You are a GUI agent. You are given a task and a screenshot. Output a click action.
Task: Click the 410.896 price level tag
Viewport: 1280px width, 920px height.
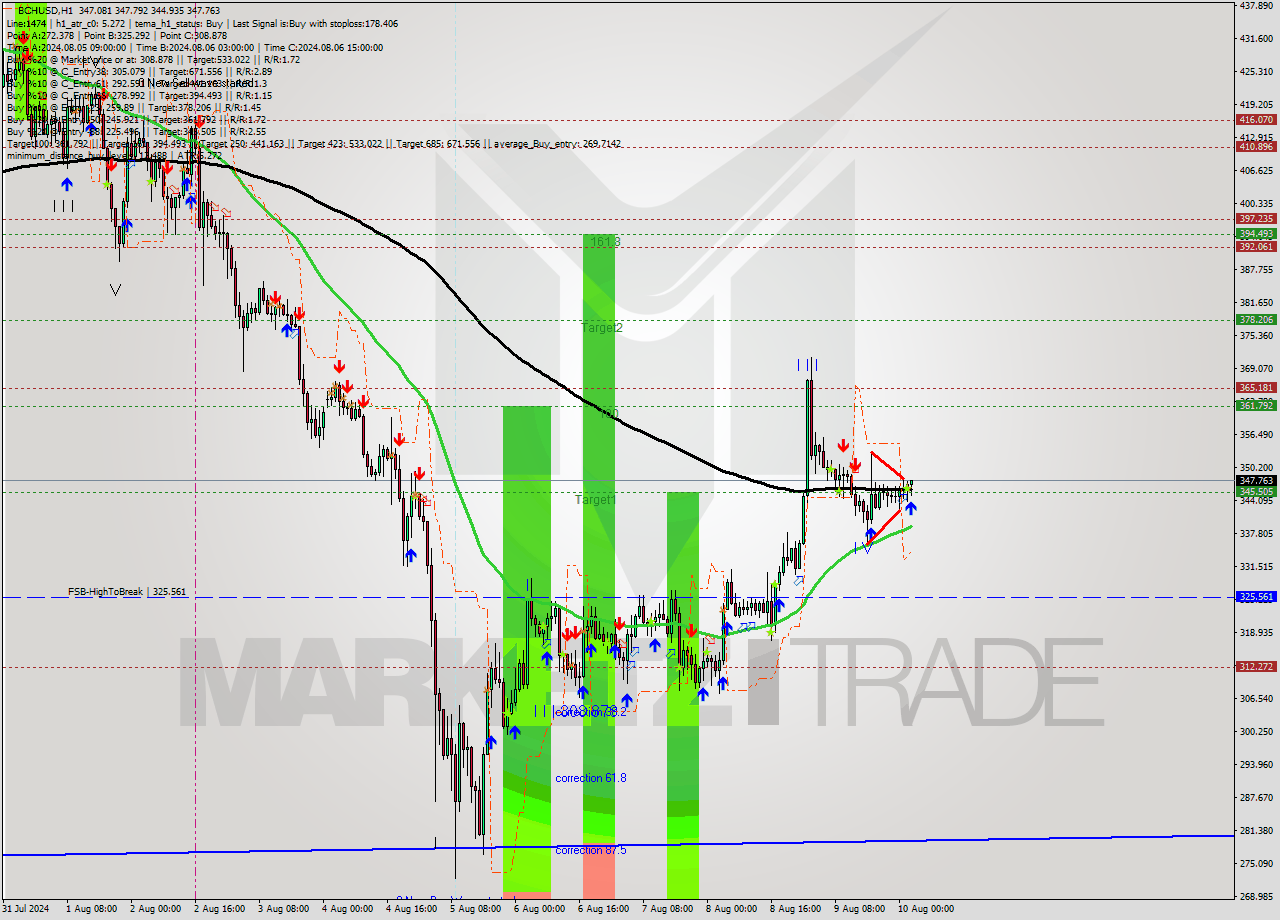pos(1256,146)
